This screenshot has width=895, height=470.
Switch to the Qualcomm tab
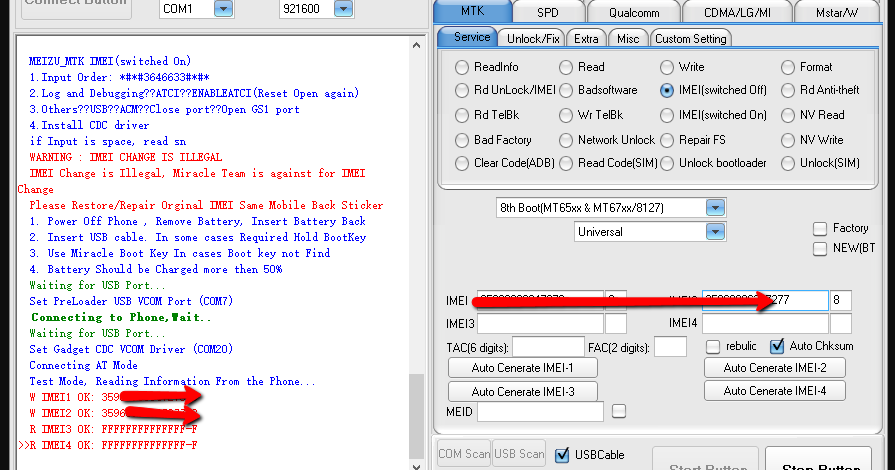click(x=634, y=12)
